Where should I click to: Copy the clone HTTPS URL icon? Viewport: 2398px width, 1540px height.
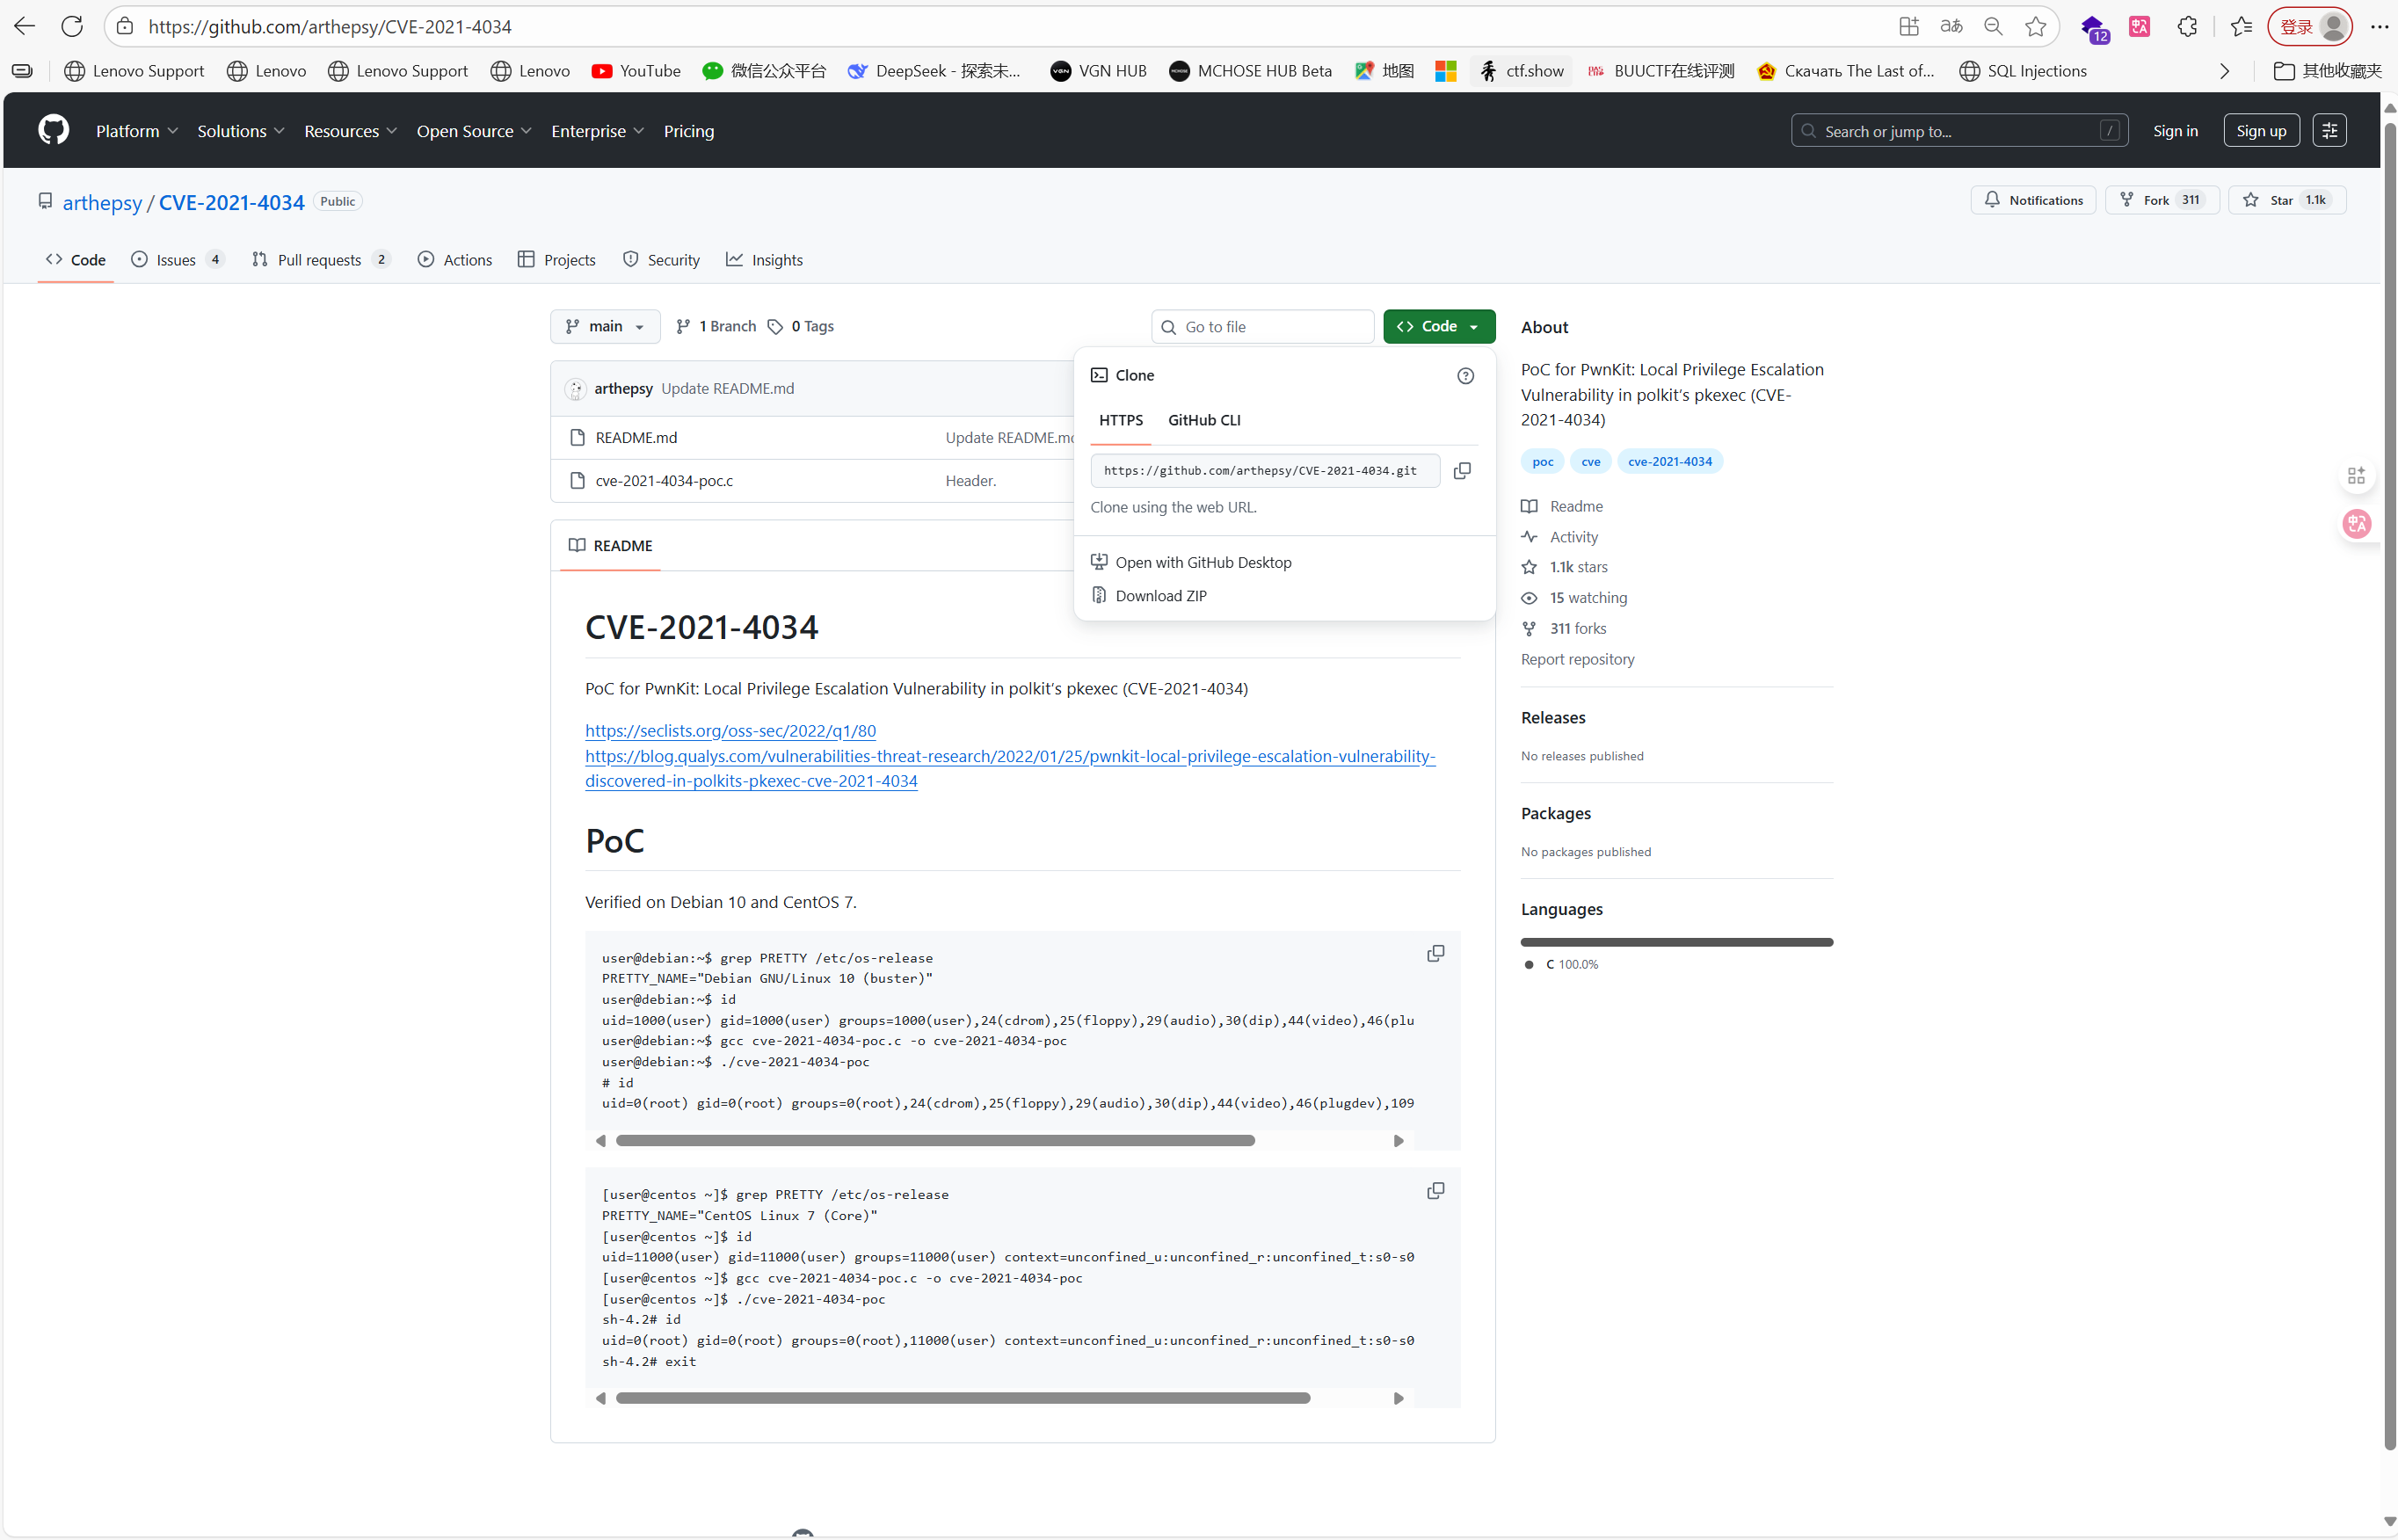pos(1462,471)
